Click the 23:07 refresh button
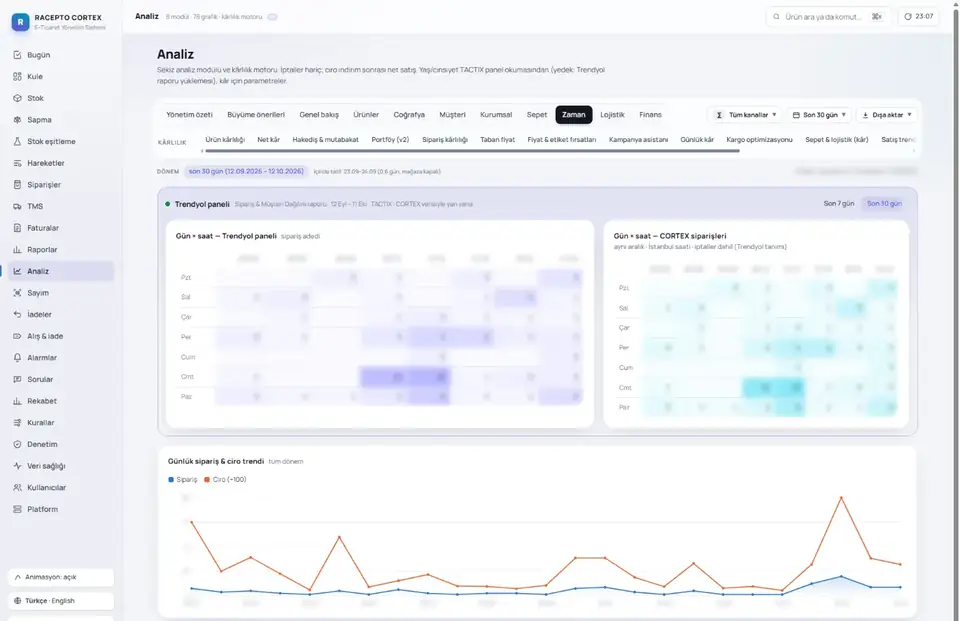 [x=918, y=17]
